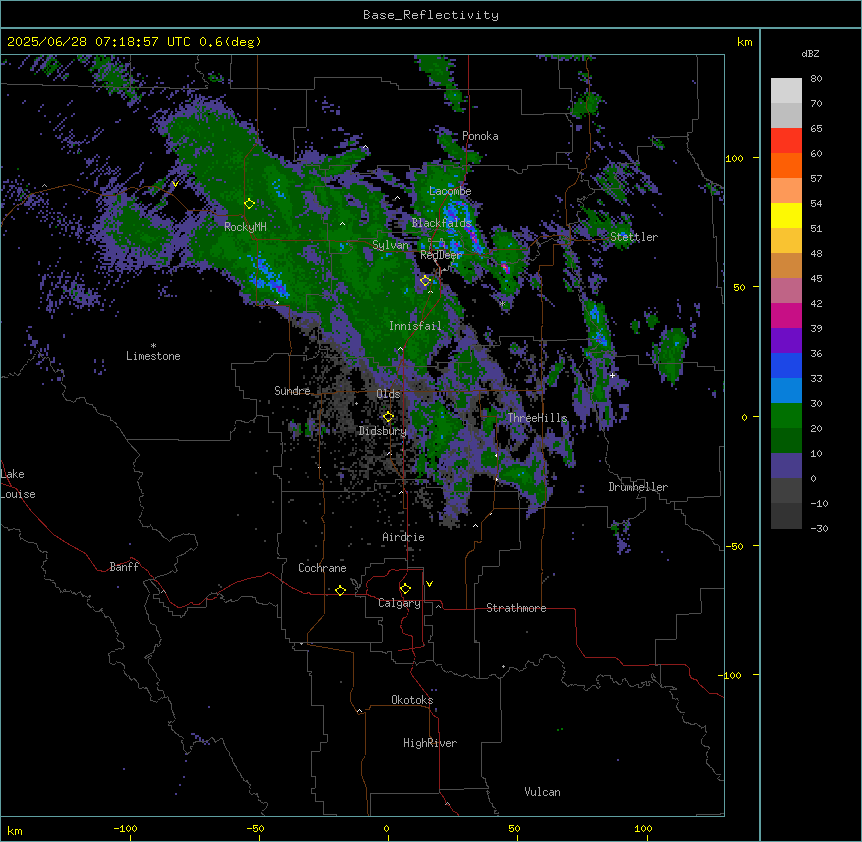Select the Cochrane label
The width and height of the screenshot is (862, 842).
(322, 568)
